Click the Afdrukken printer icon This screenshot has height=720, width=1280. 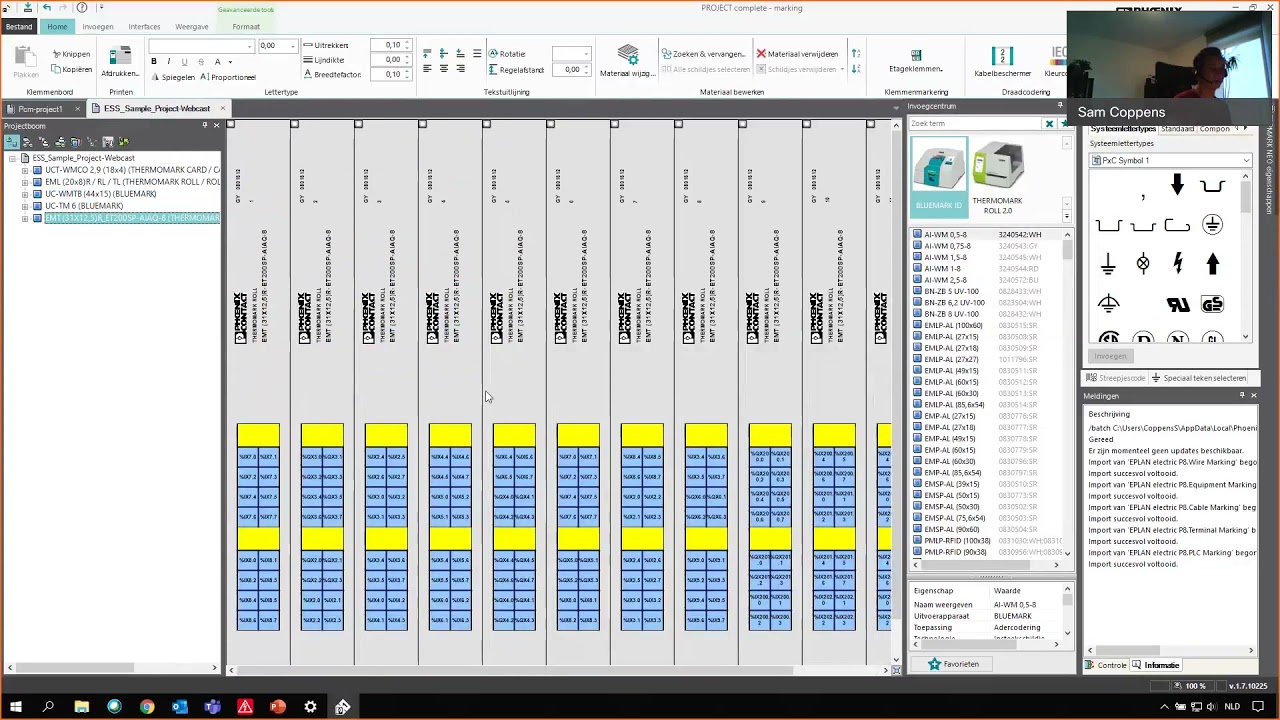[120, 56]
